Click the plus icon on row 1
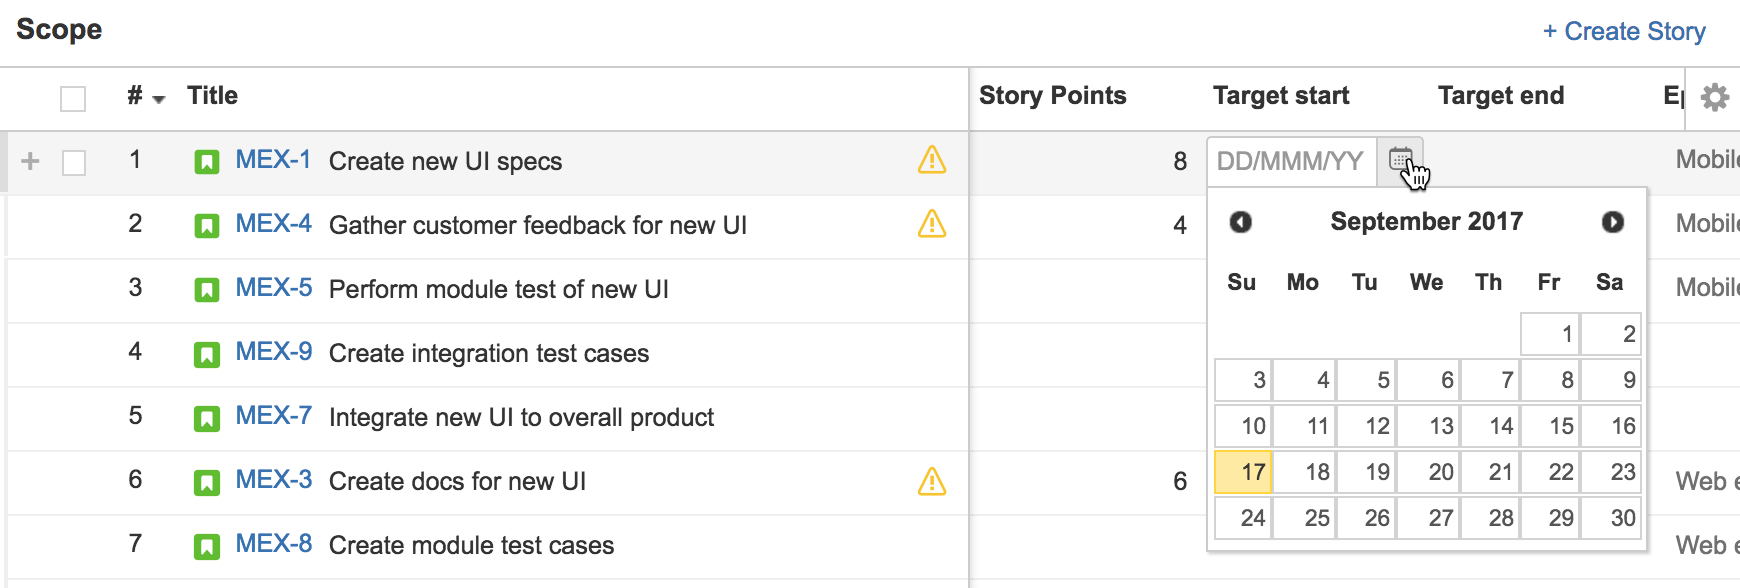The height and width of the screenshot is (588, 1740). (30, 161)
